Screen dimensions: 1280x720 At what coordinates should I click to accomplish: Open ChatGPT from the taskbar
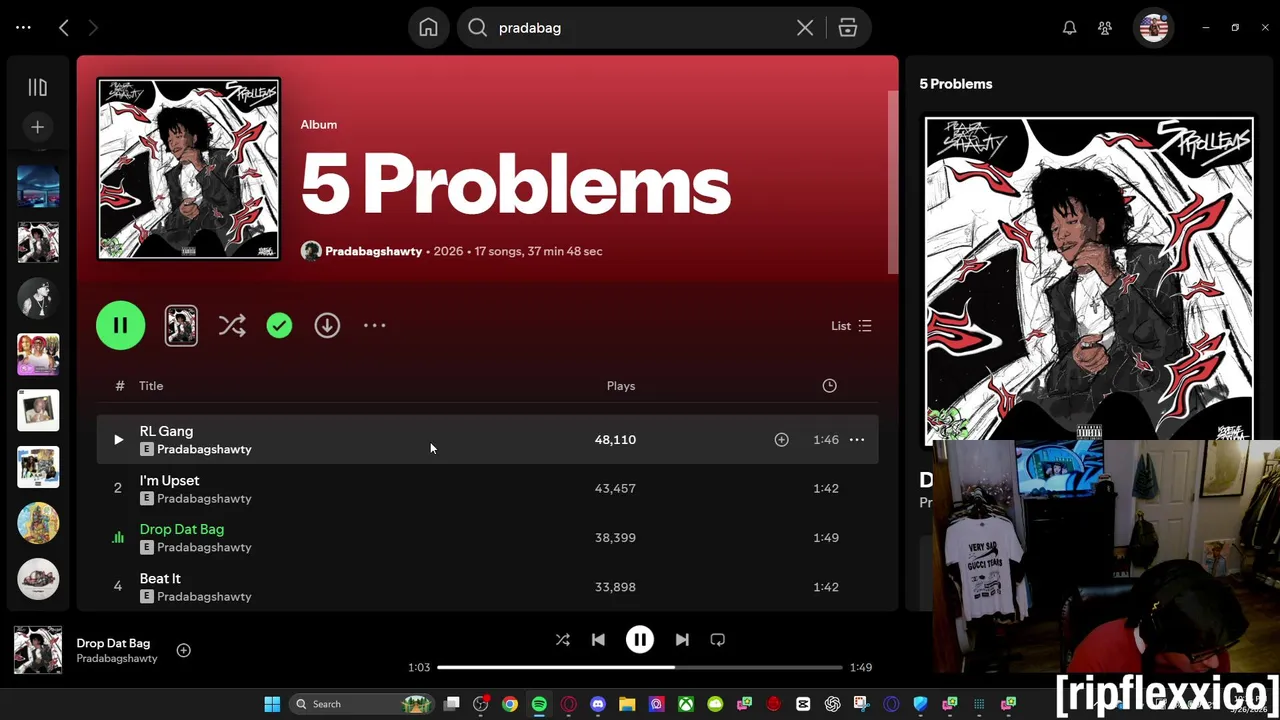coord(832,704)
